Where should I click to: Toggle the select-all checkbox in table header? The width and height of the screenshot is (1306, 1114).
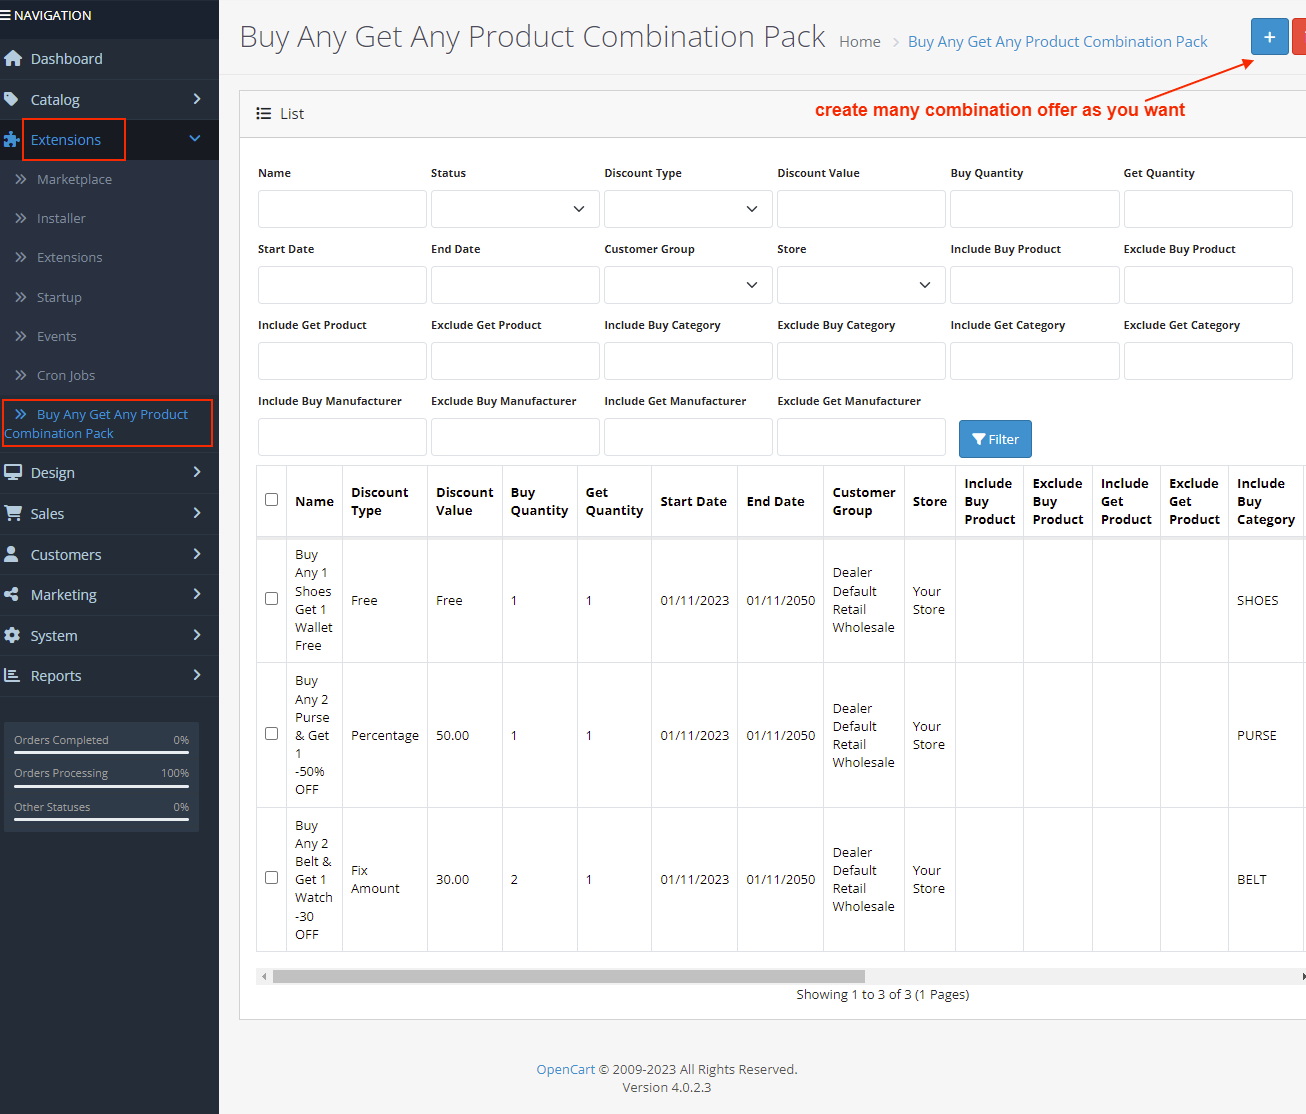point(271,500)
